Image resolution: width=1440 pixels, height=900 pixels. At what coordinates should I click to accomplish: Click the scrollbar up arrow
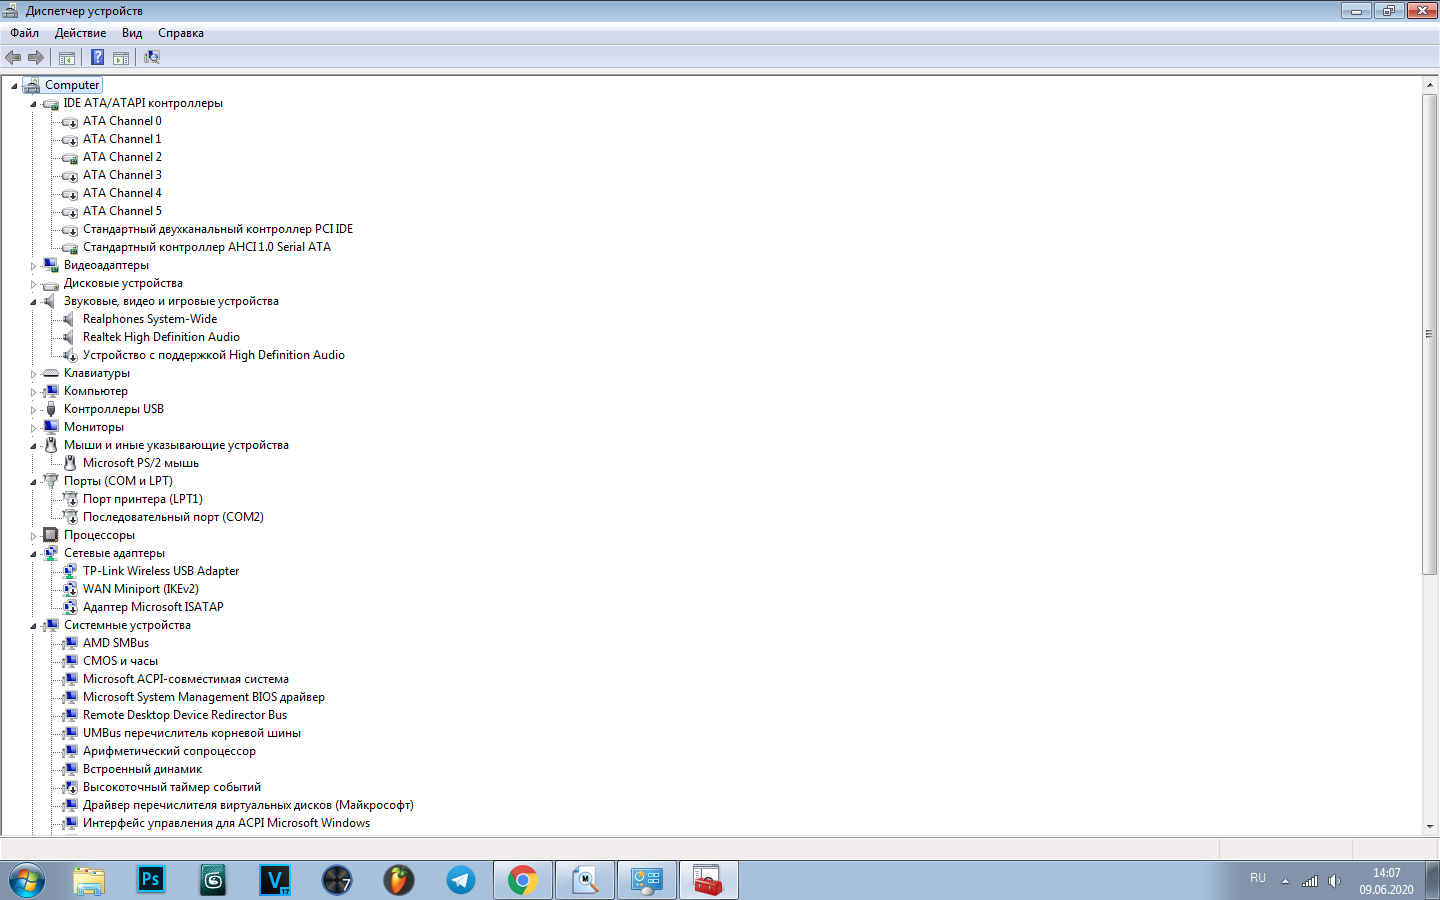1429,85
